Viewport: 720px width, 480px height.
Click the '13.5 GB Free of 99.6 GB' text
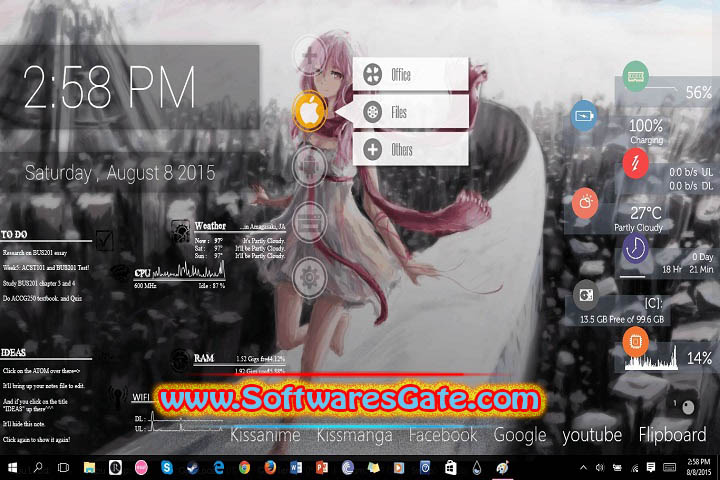[x=622, y=319]
